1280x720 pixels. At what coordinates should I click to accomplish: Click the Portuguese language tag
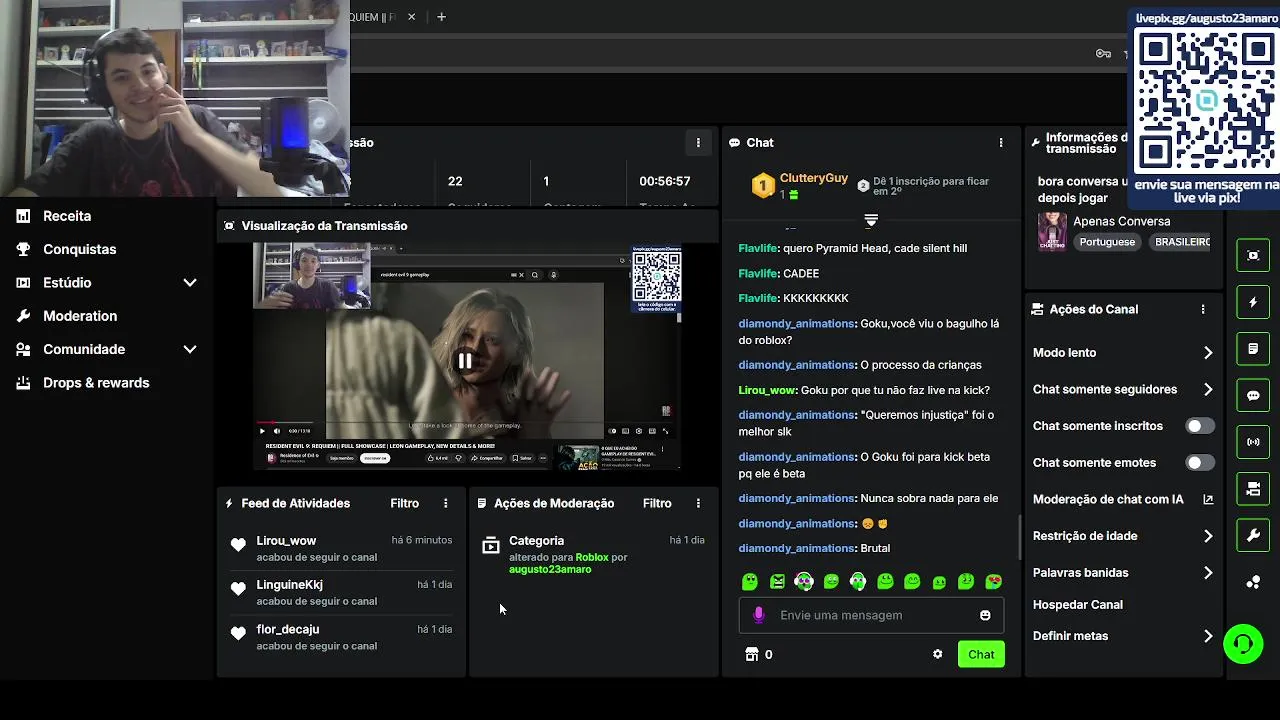click(1107, 242)
